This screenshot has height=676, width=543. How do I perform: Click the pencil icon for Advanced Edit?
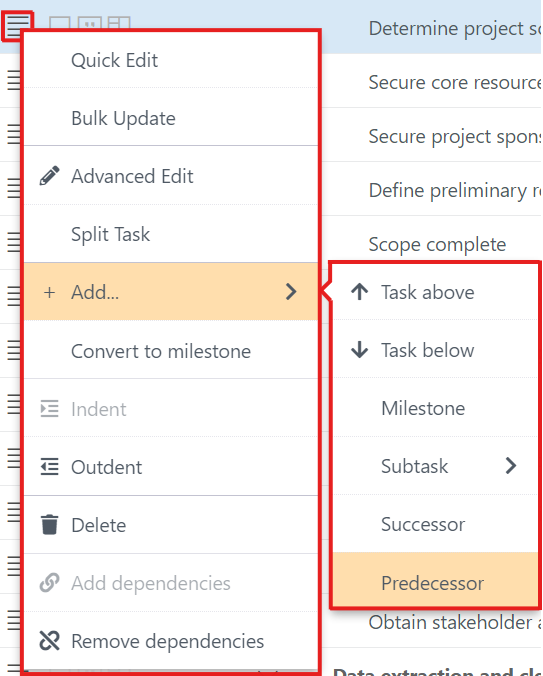point(50,176)
